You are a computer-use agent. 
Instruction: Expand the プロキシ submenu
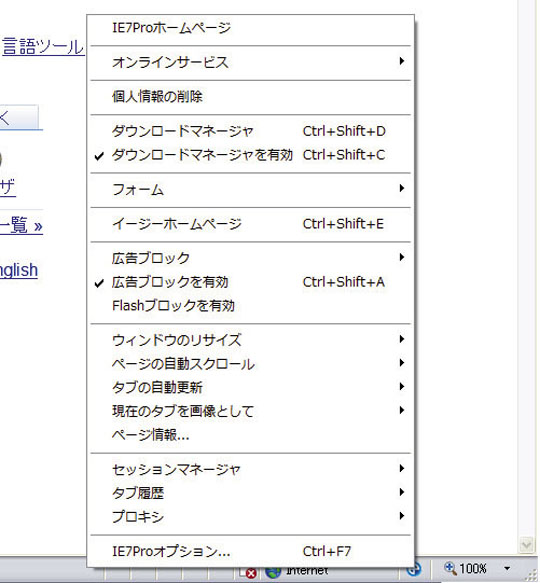click(250, 517)
